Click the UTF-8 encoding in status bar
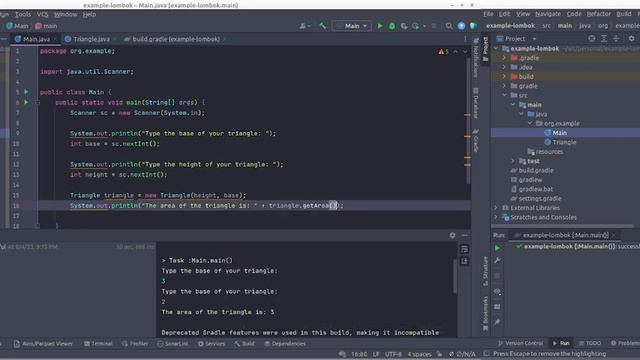Image resolution: width=640 pixels, height=360 pixels. [393, 354]
